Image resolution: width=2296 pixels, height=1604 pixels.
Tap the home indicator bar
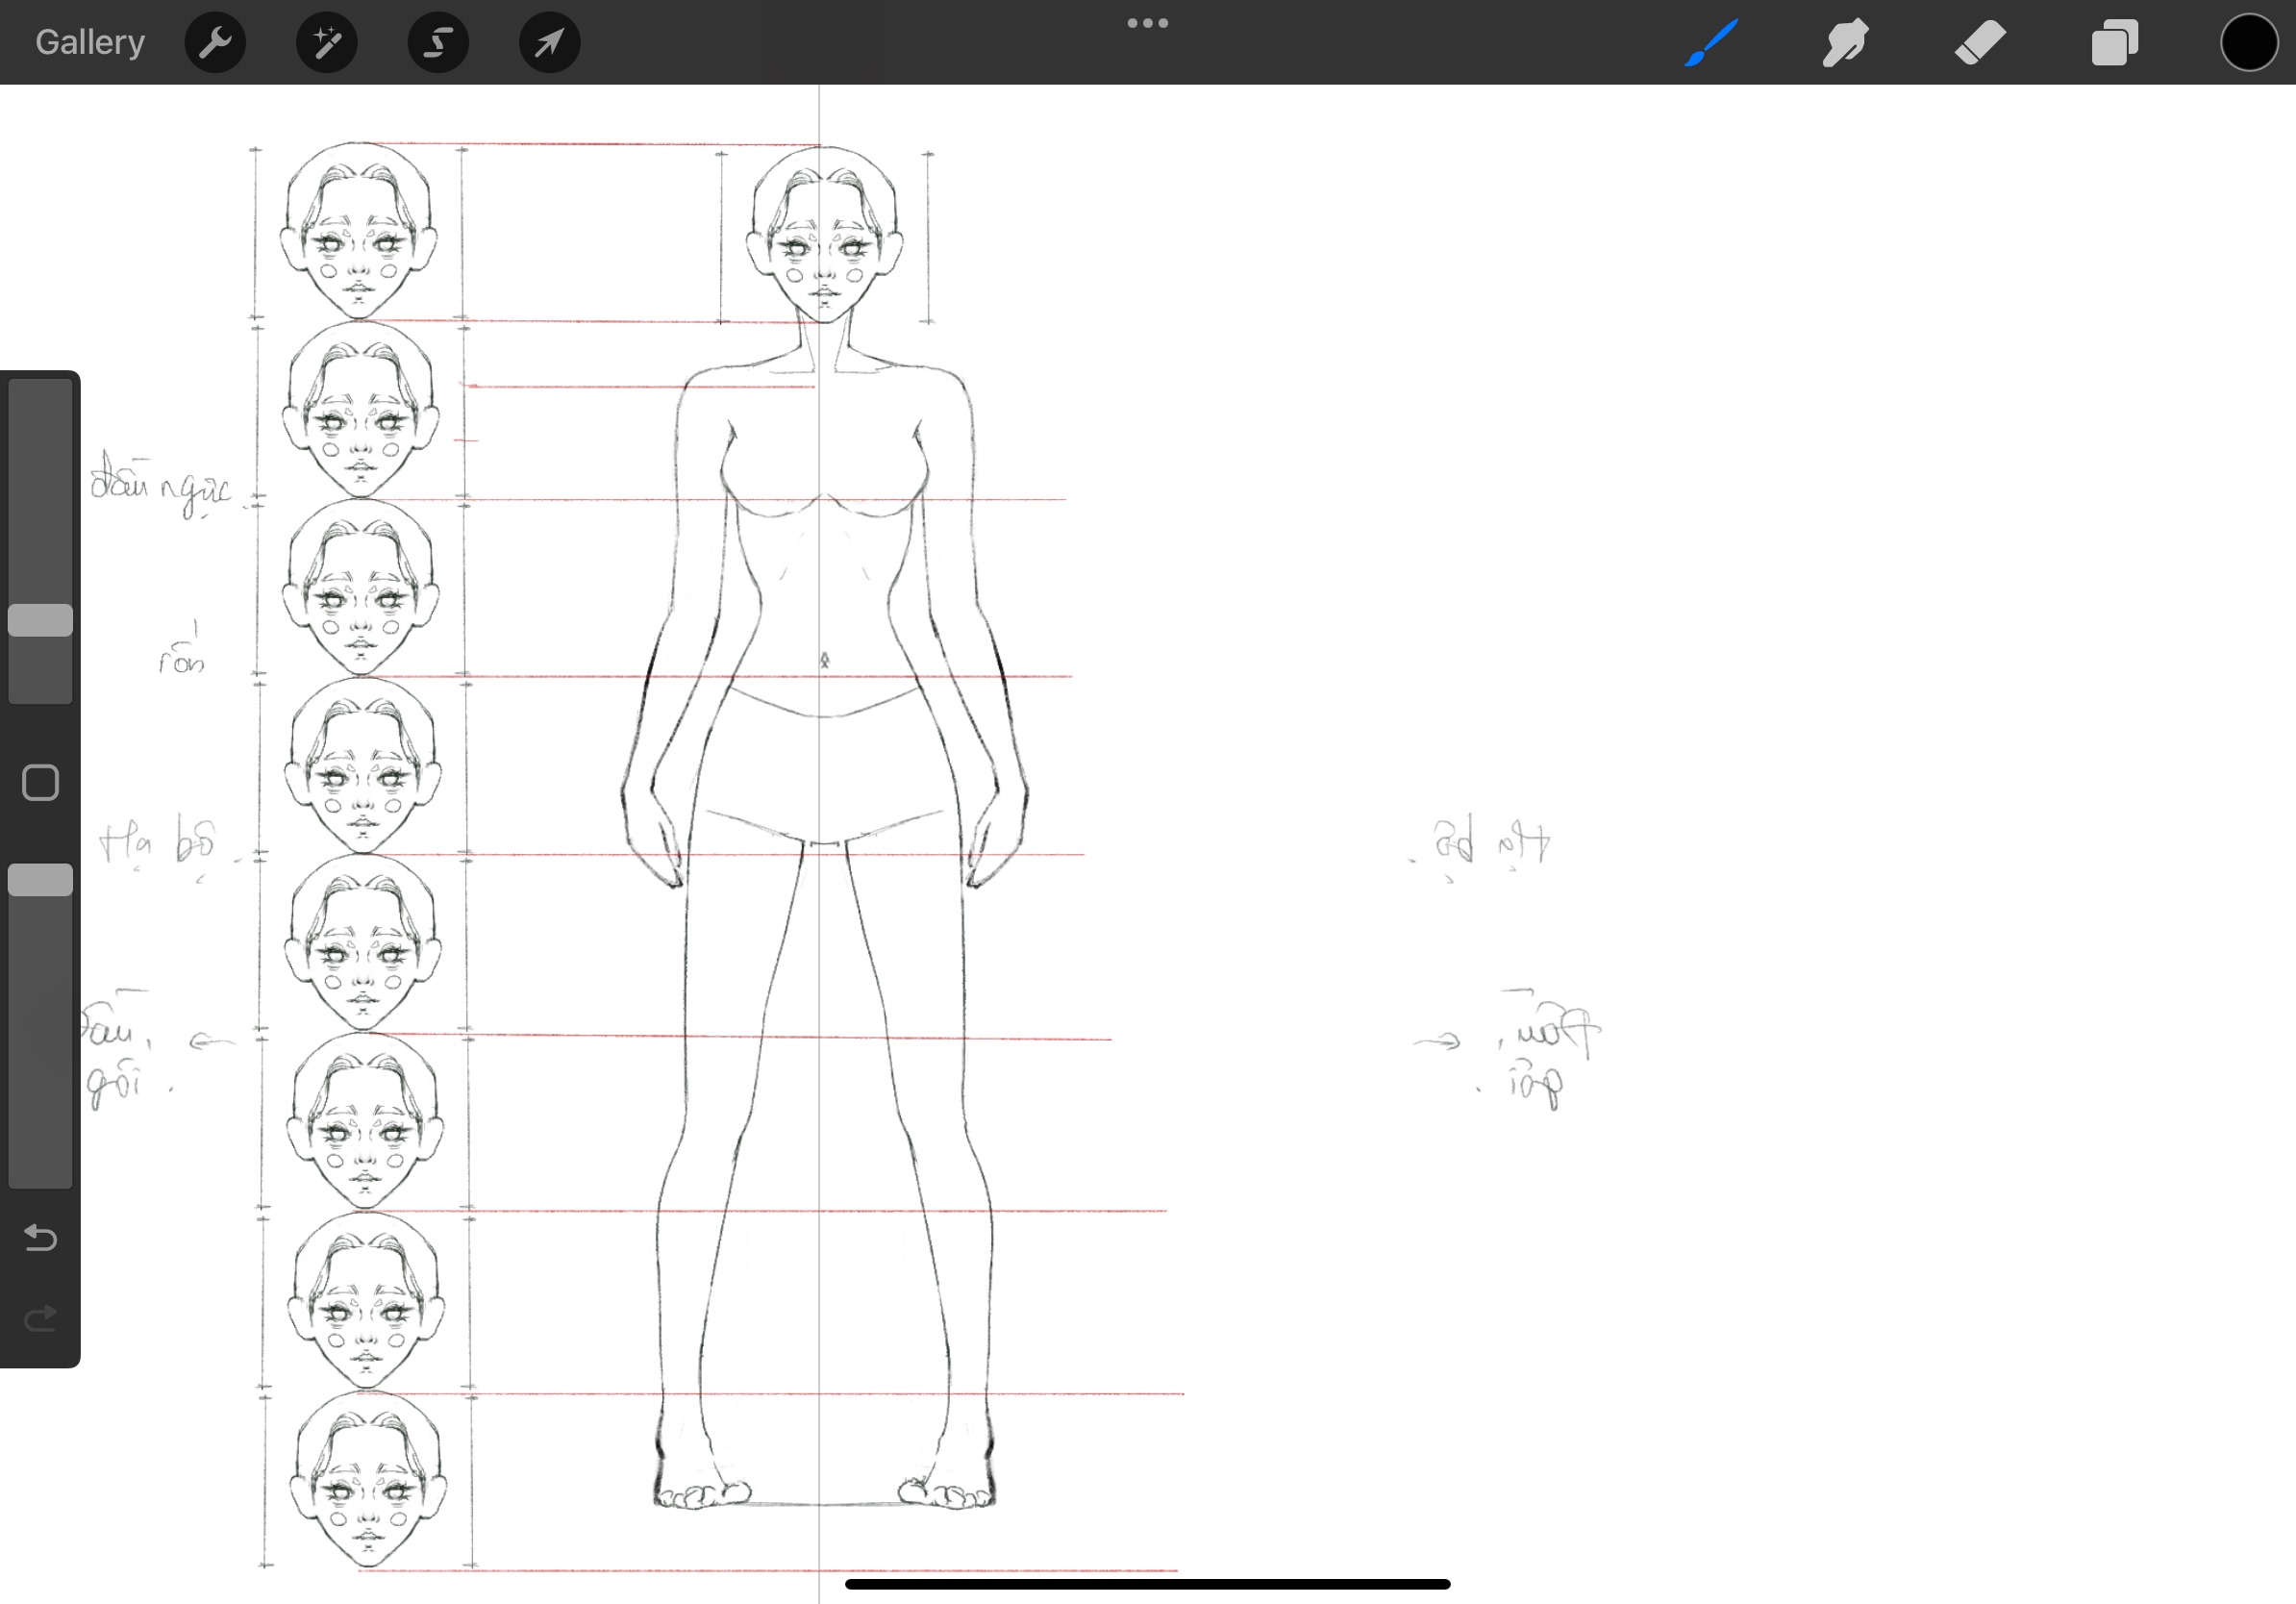(x=1147, y=1584)
